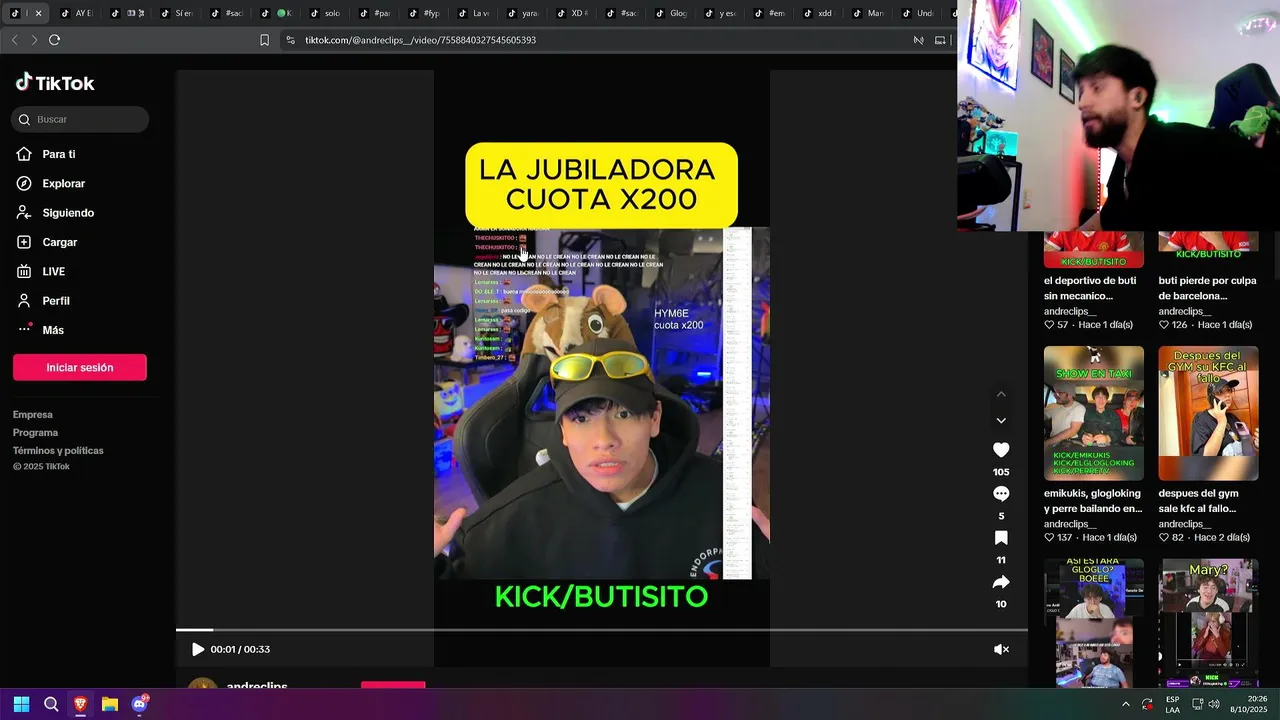Switch to the 'yara' tab

[x=524, y=13]
